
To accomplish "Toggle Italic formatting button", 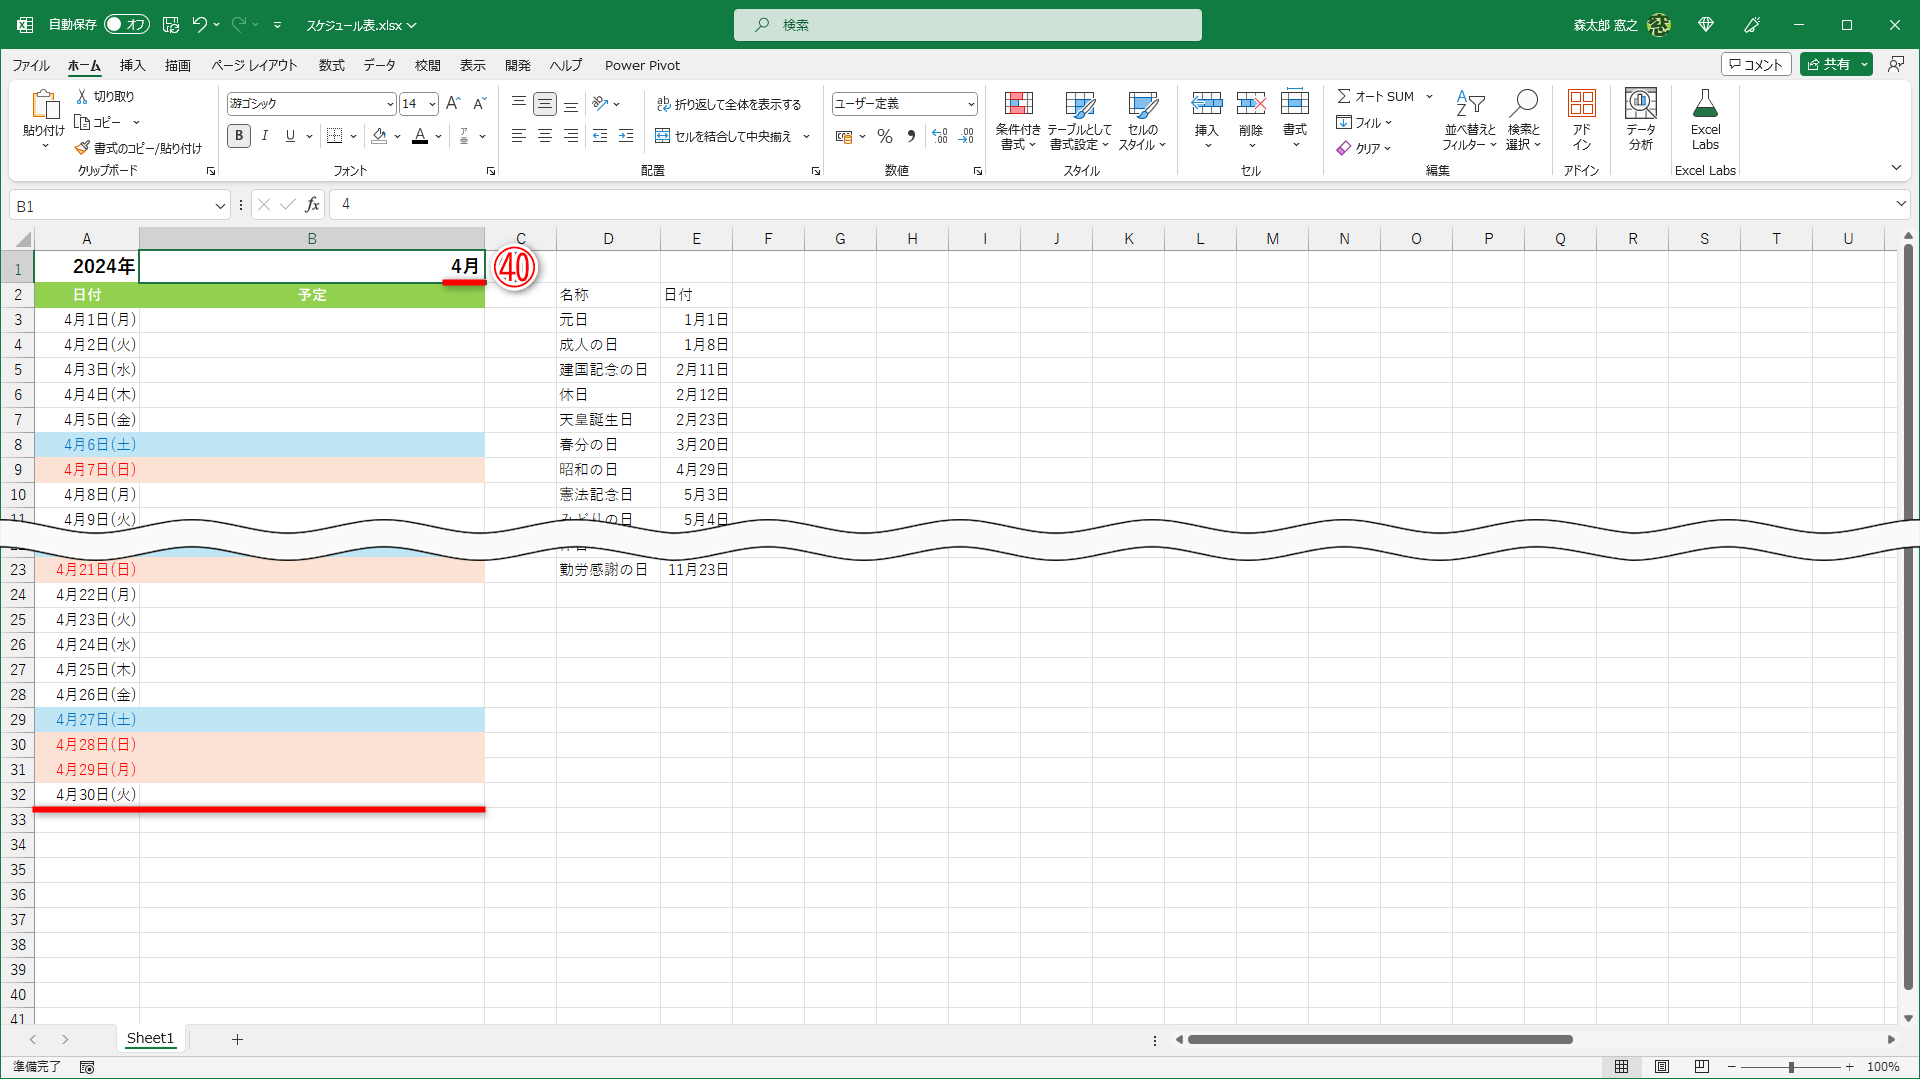I will pyautogui.click(x=265, y=136).
